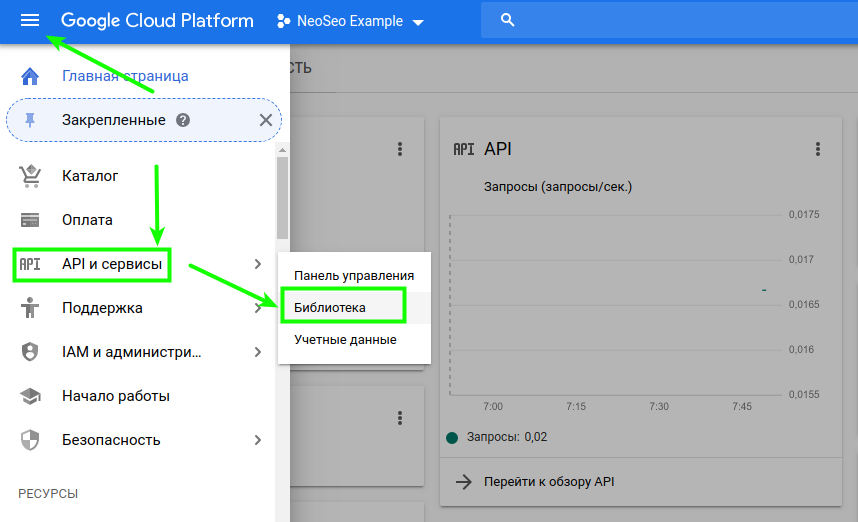858x522 pixels.
Task: Click the Каталог cart icon
Action: pyautogui.click(x=30, y=176)
